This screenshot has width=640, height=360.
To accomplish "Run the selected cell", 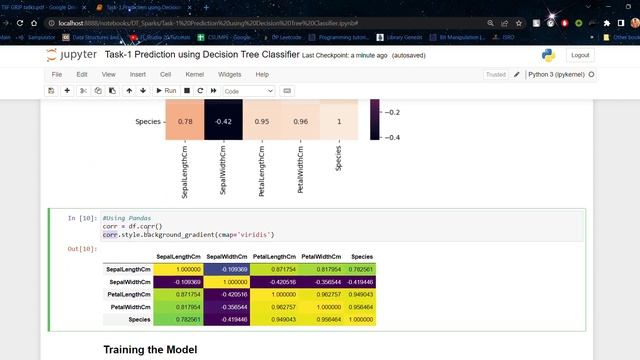I will click(166, 91).
